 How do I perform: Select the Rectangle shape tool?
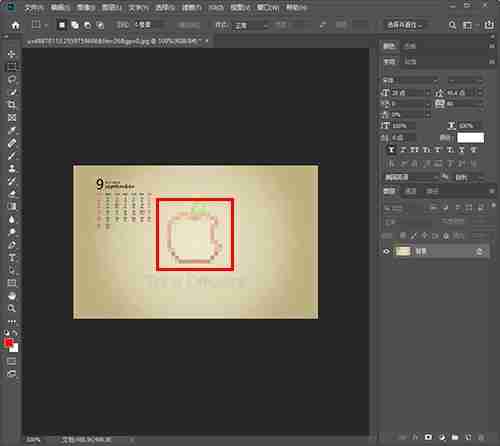tap(12, 283)
